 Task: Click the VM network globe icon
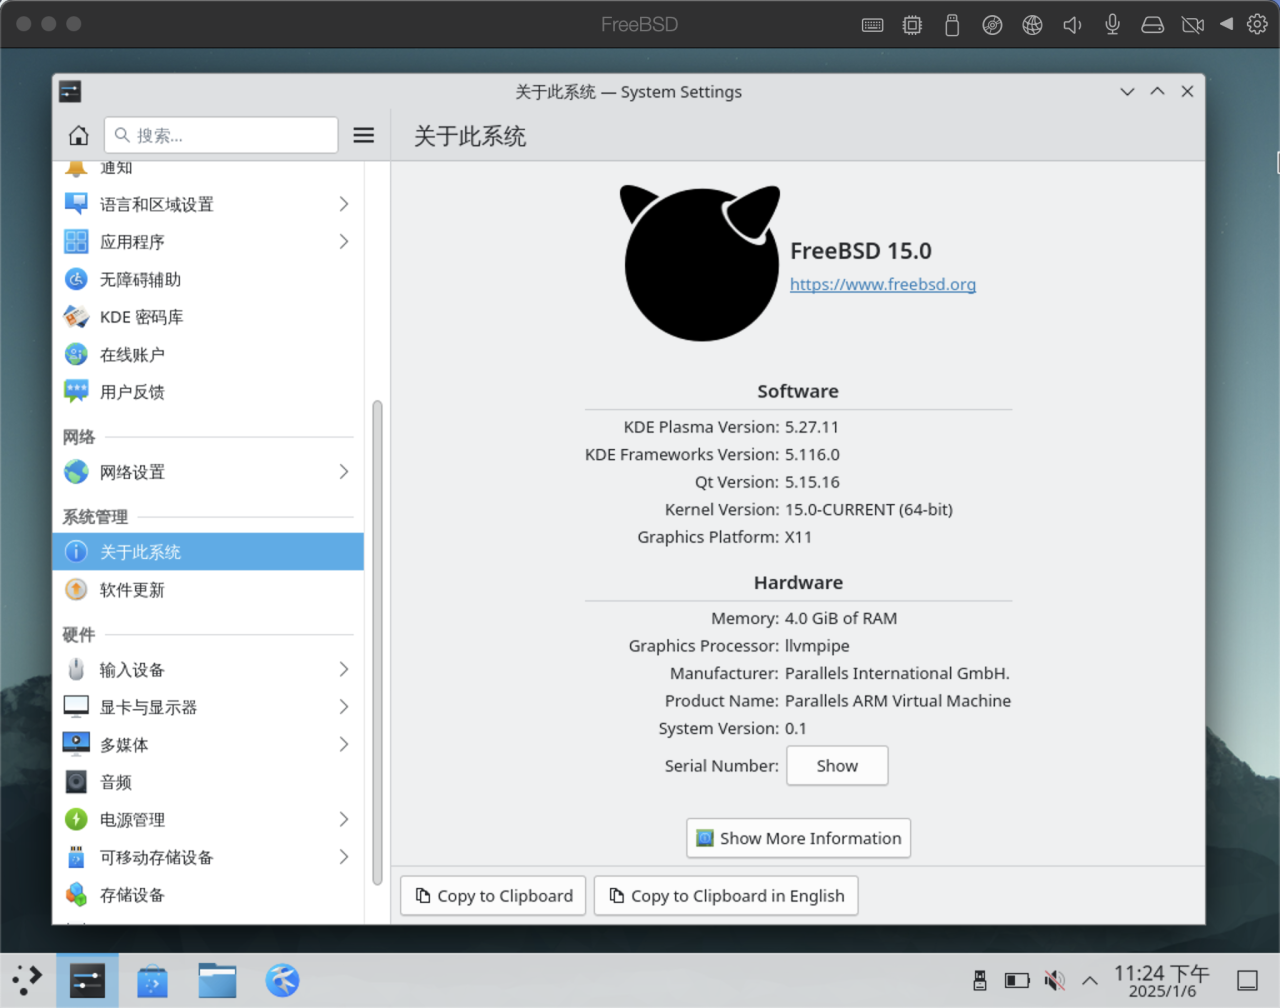pos(1032,25)
